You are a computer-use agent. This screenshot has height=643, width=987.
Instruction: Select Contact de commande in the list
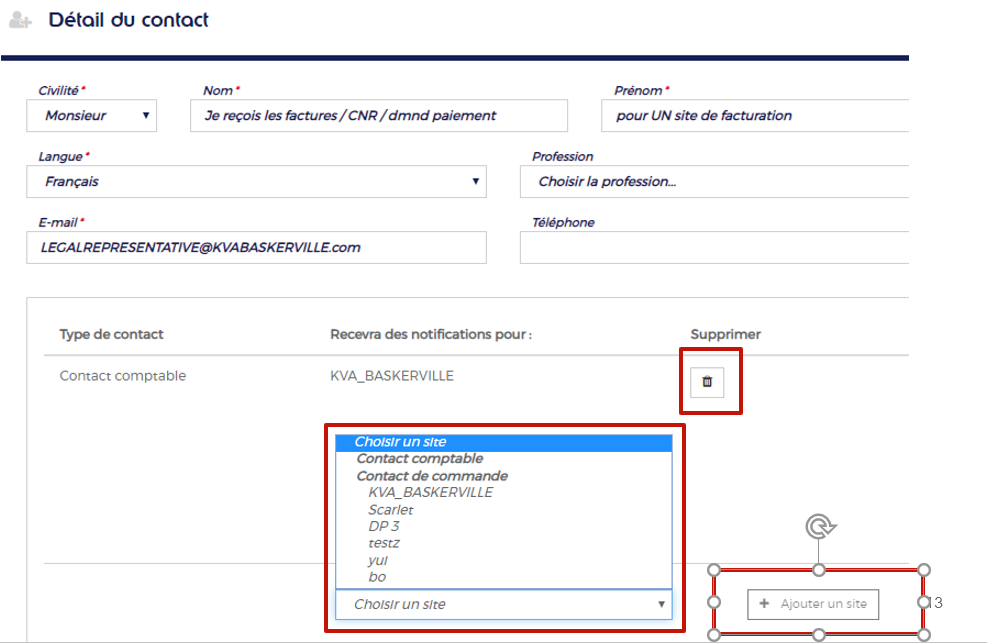click(432, 476)
